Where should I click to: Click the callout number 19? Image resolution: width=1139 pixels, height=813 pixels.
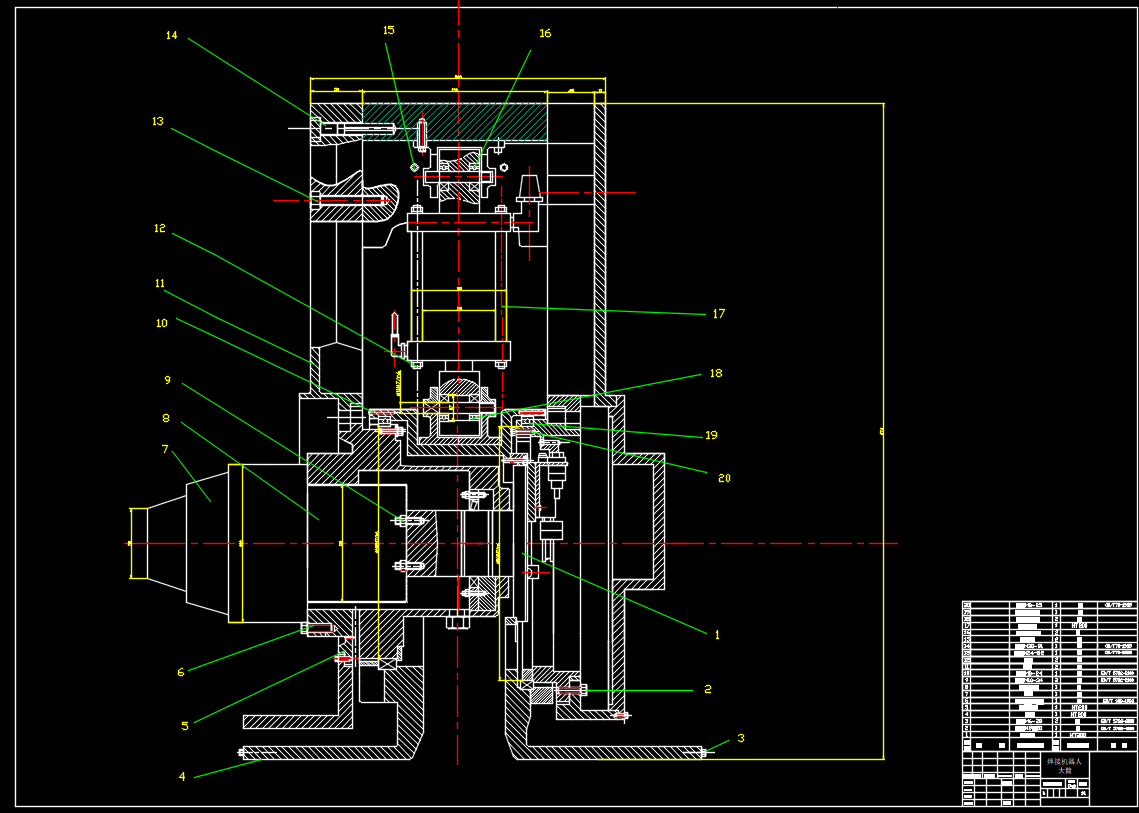[711, 436]
